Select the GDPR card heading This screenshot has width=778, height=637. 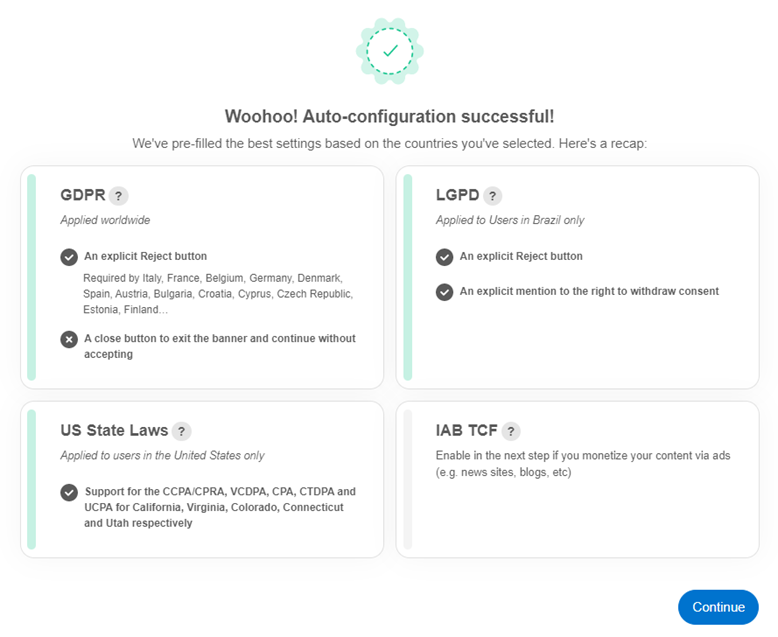83,195
